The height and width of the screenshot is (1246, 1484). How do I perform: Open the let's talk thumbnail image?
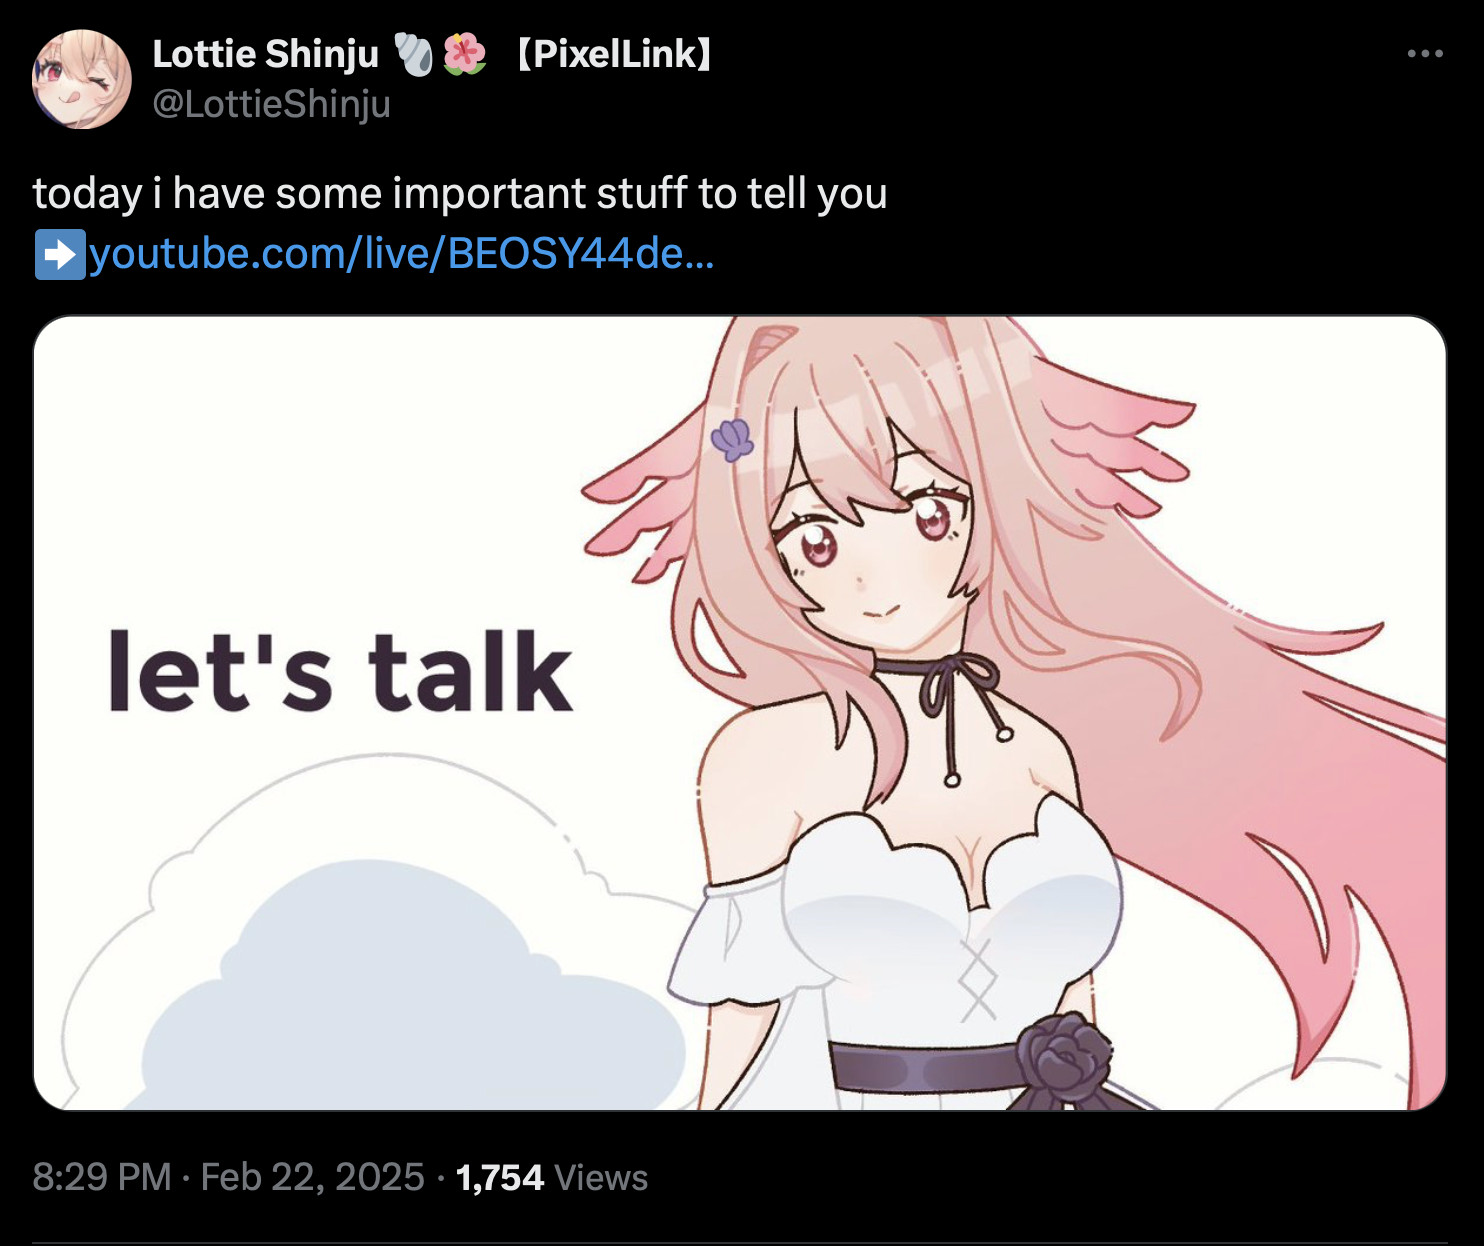pyautogui.click(x=740, y=713)
